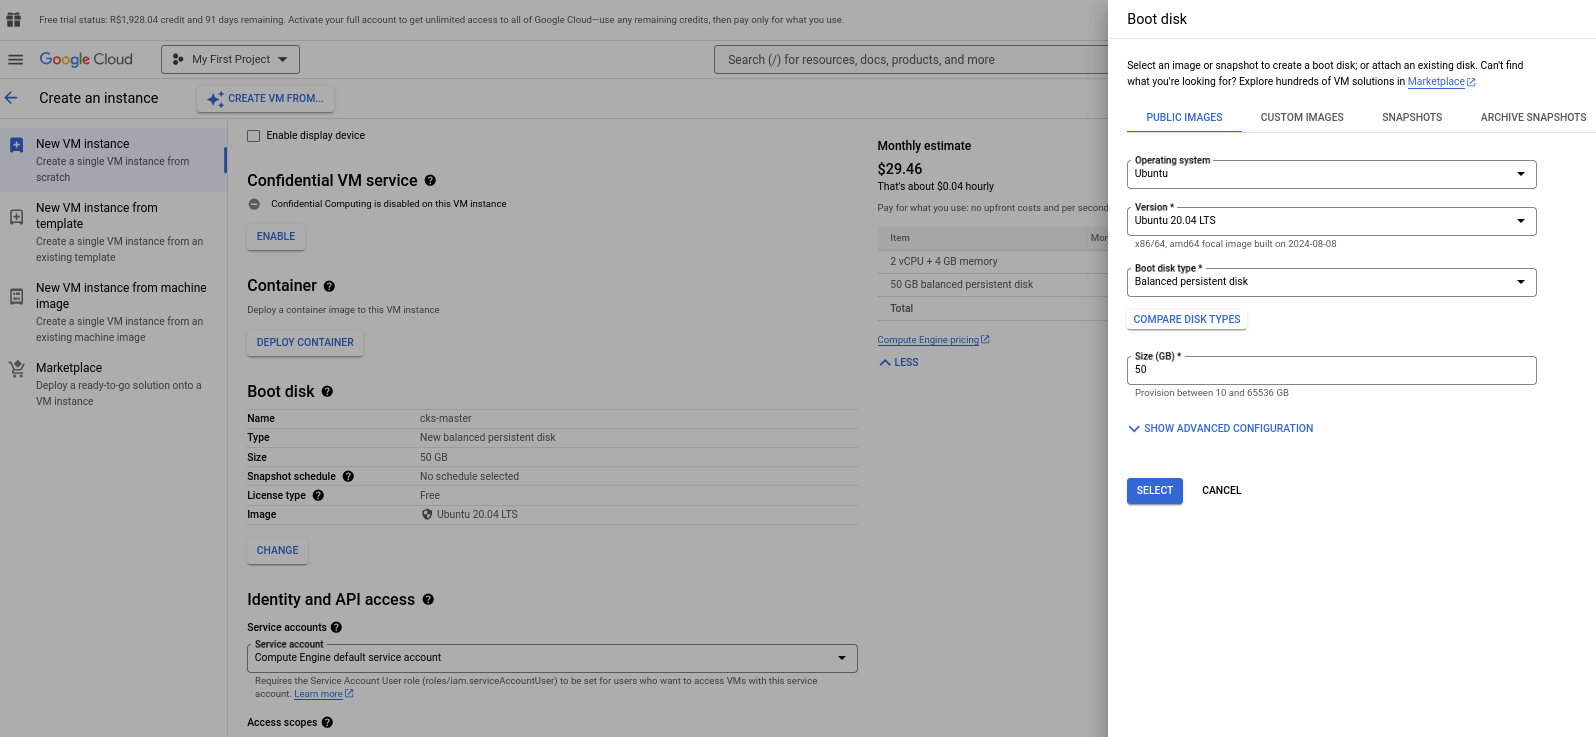
Task: Click help icon next to License type
Action: (x=318, y=496)
